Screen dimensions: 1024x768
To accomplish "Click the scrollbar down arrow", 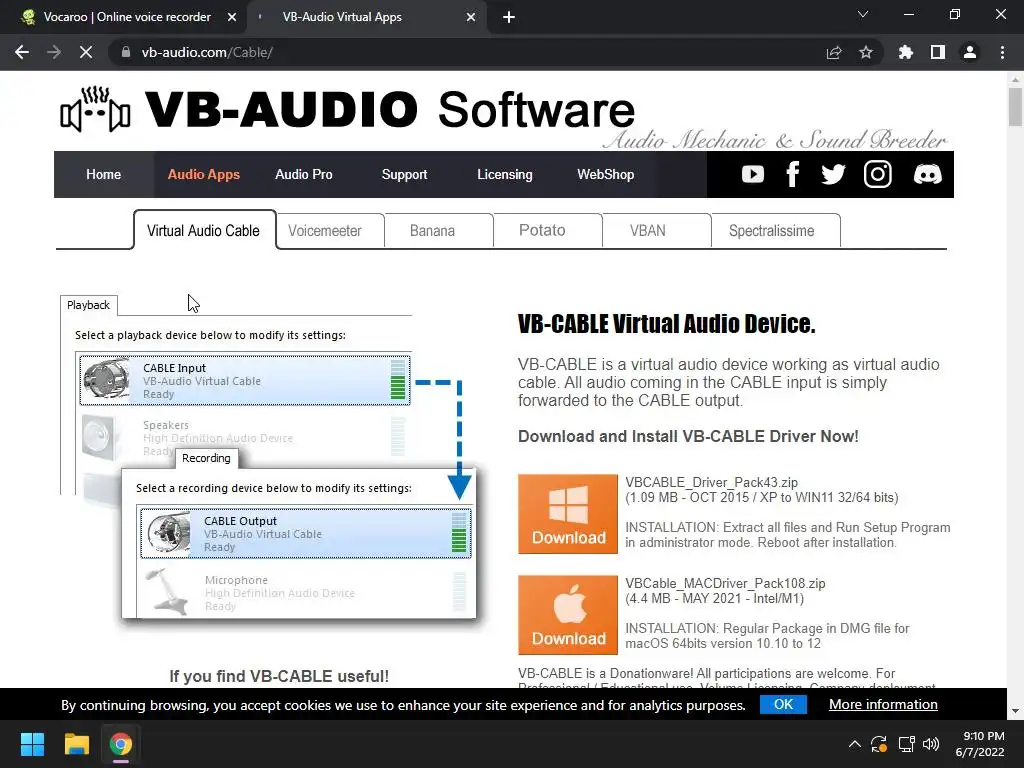I will (1015, 711).
